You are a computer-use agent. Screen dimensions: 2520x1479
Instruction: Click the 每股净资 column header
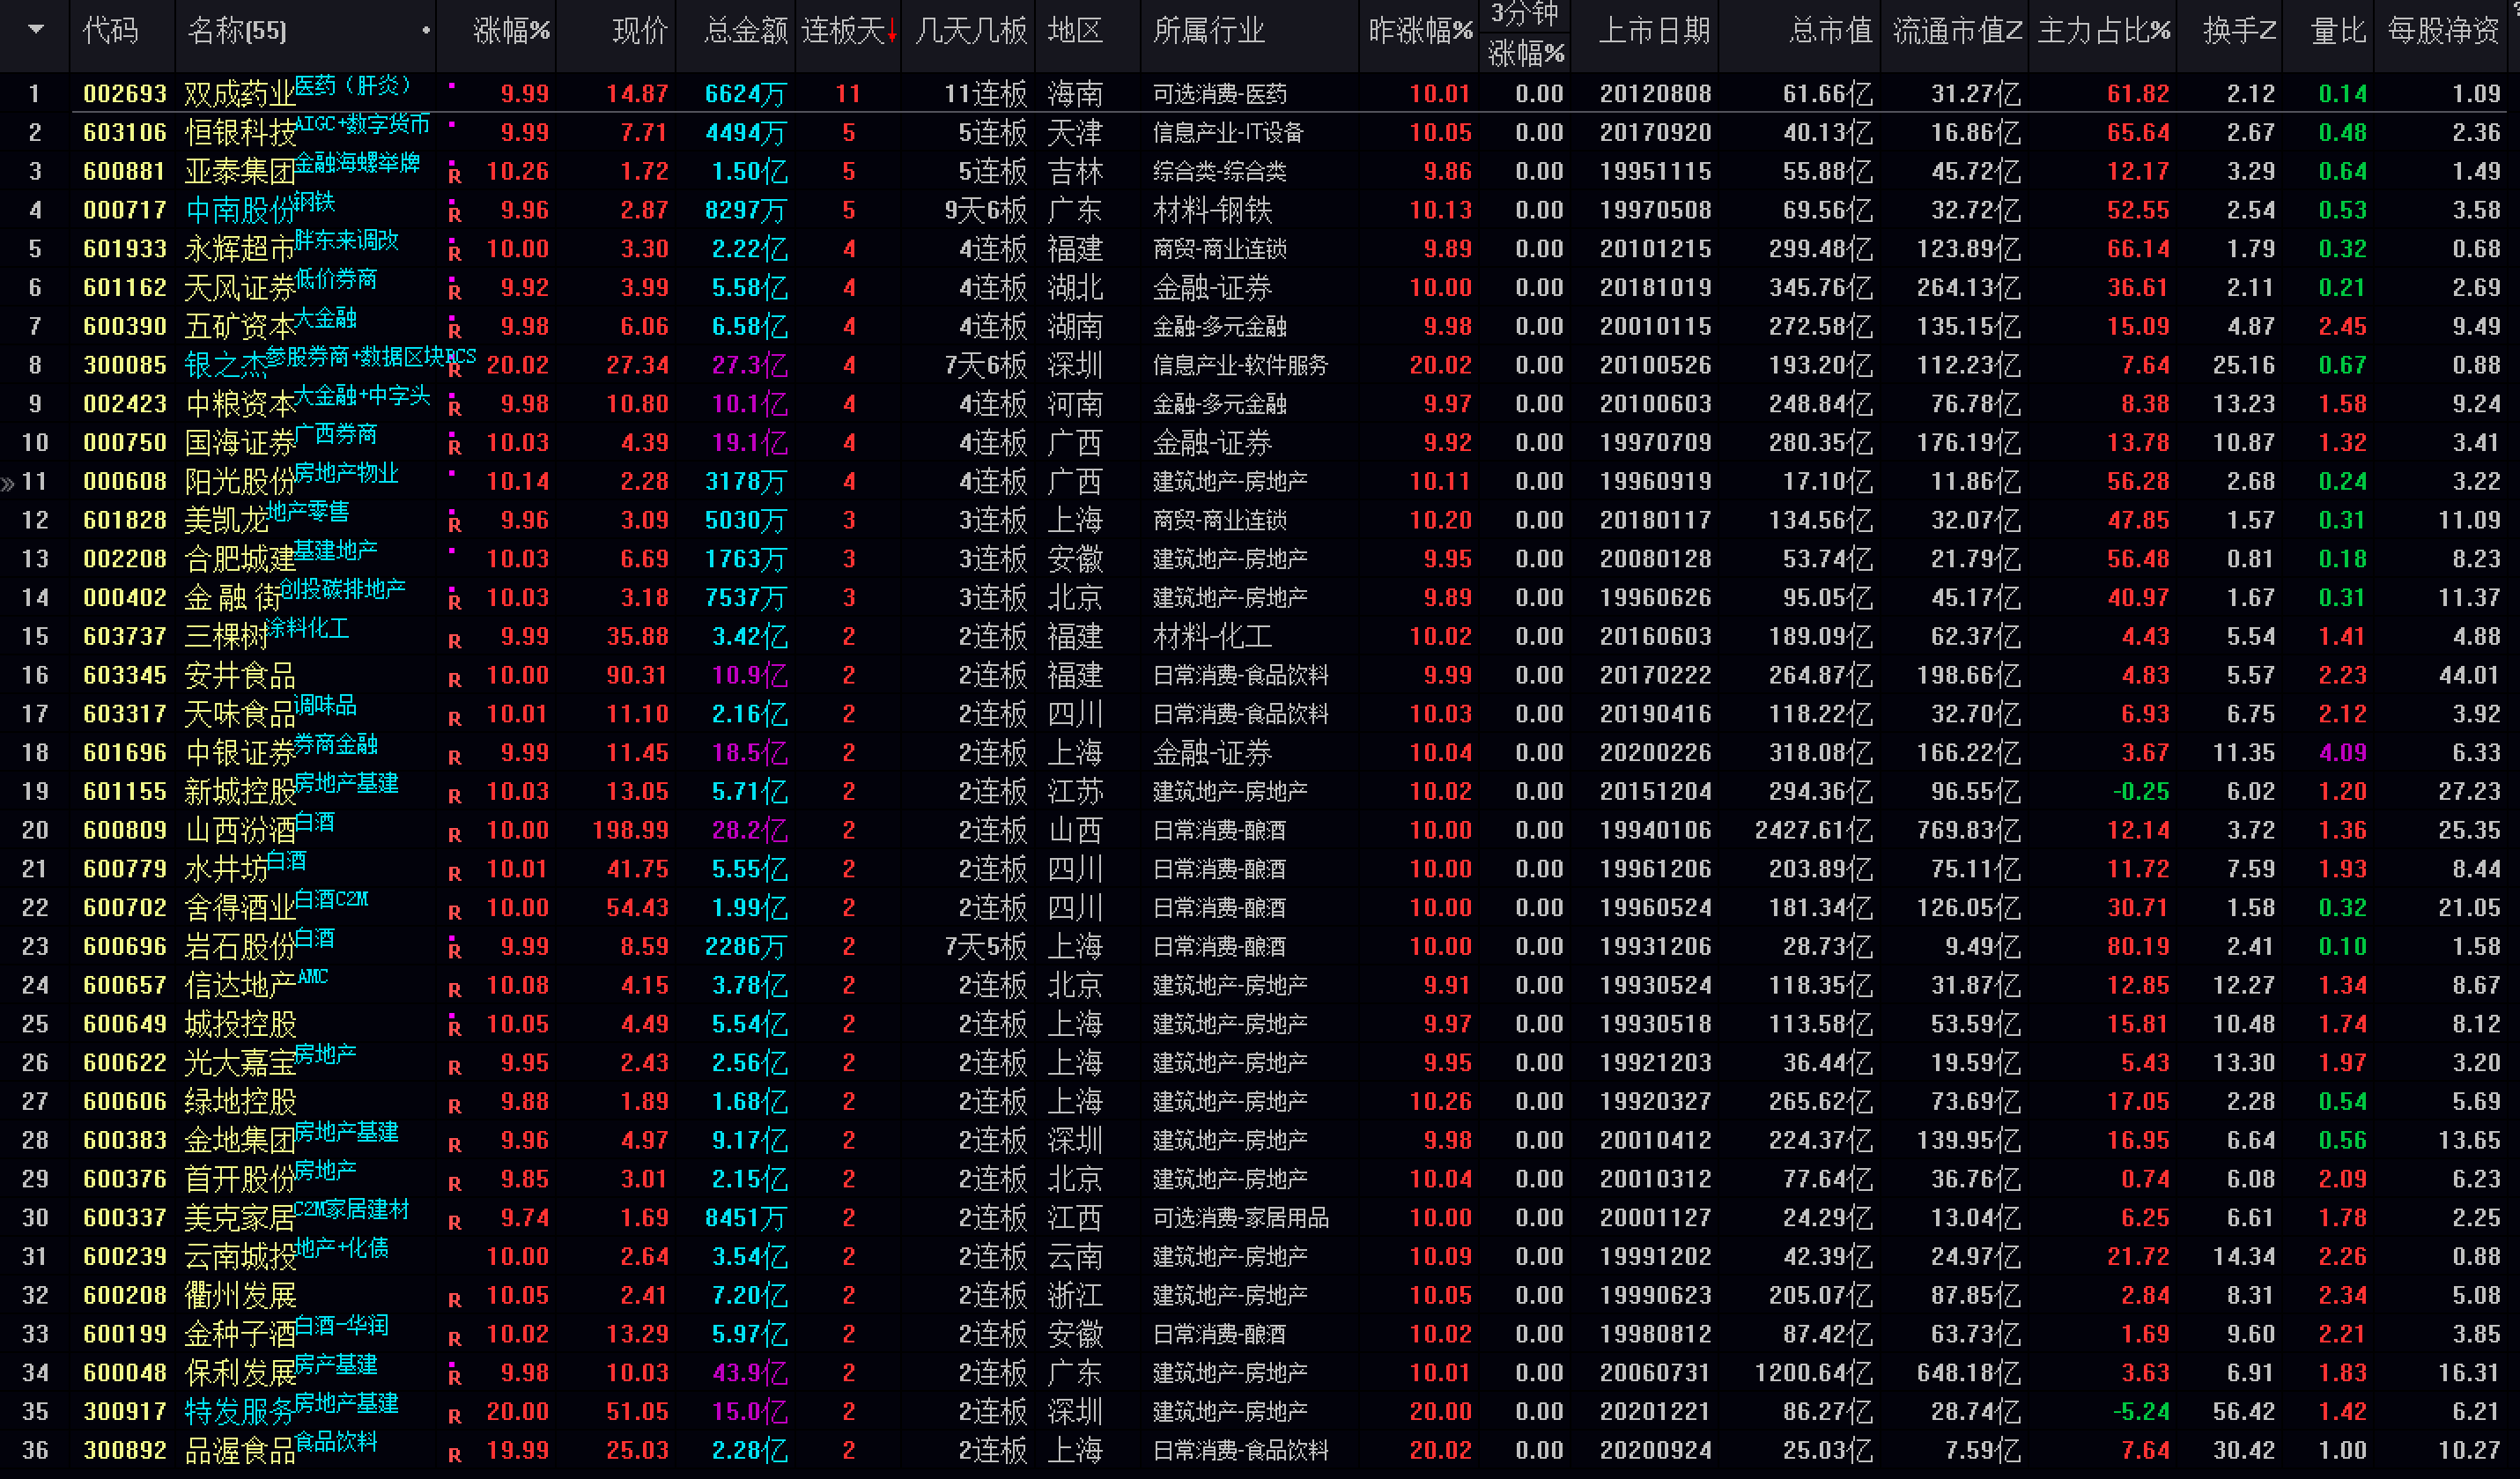2444,31
